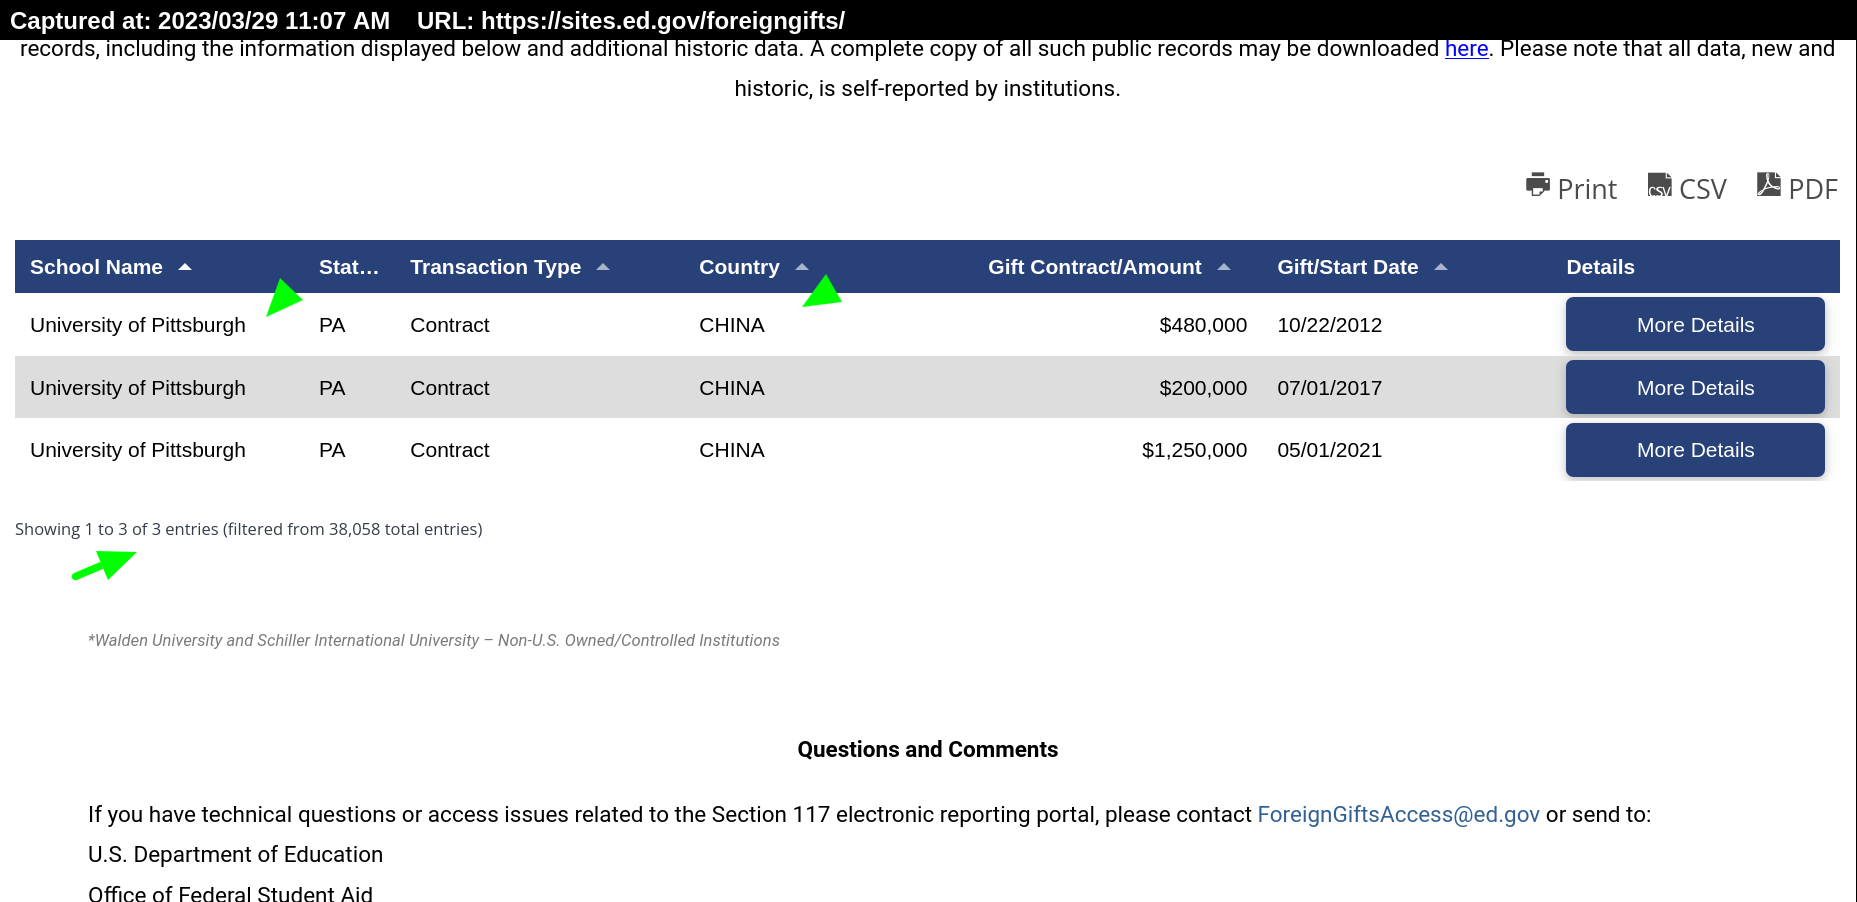Click Gift Contract/Amount header text
Viewport: 1857px width, 902px height.
click(1095, 267)
